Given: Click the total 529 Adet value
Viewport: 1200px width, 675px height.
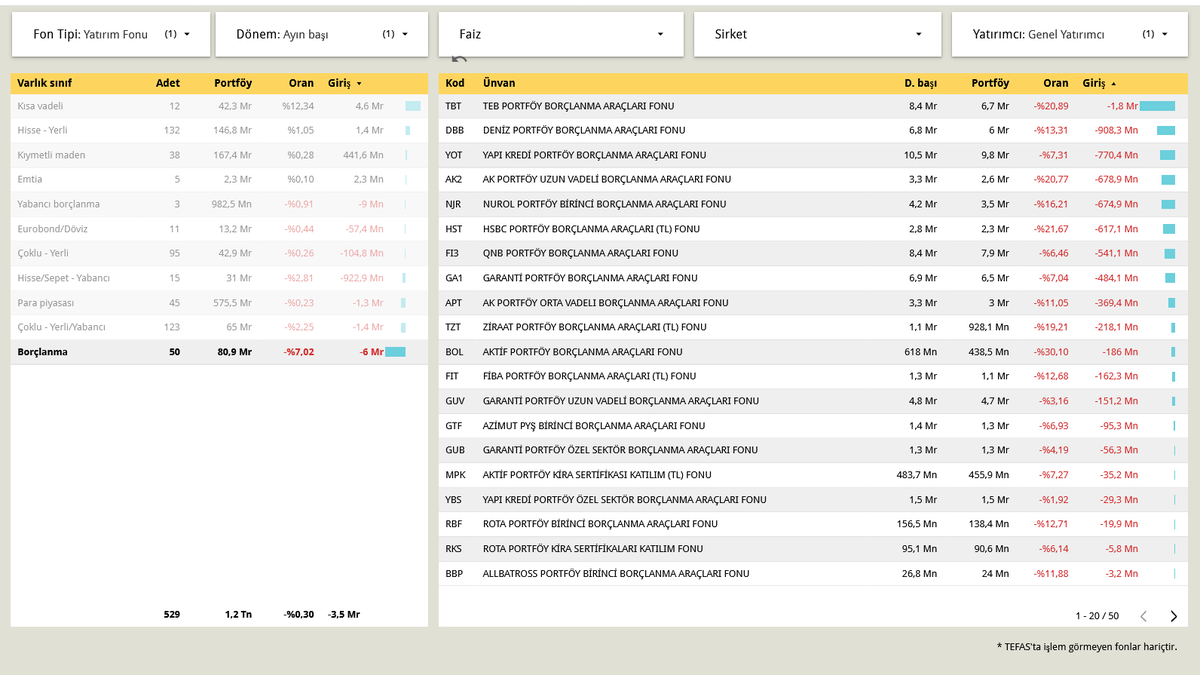Looking at the screenshot, I should pyautogui.click(x=172, y=614).
